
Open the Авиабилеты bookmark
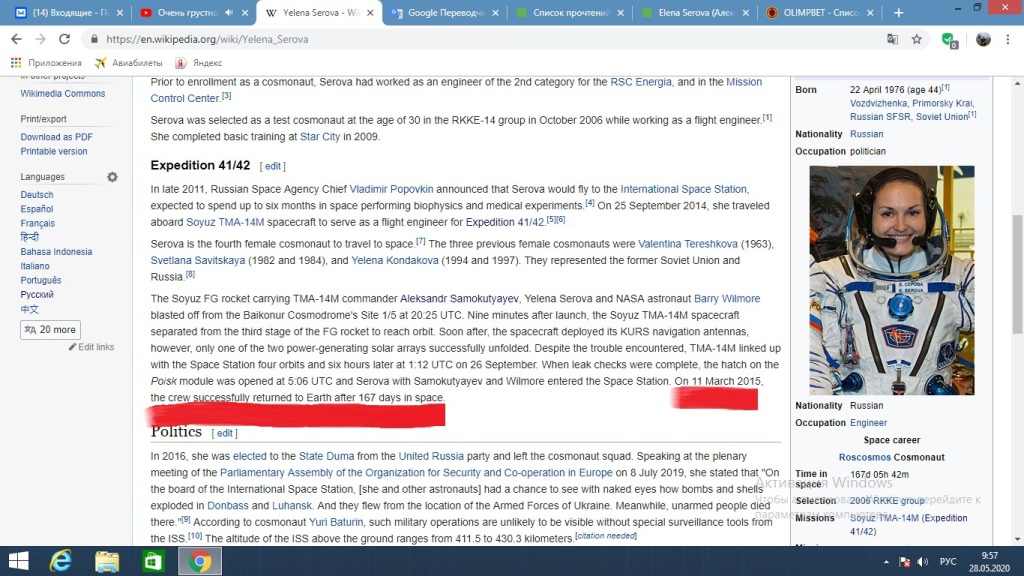click(129, 63)
